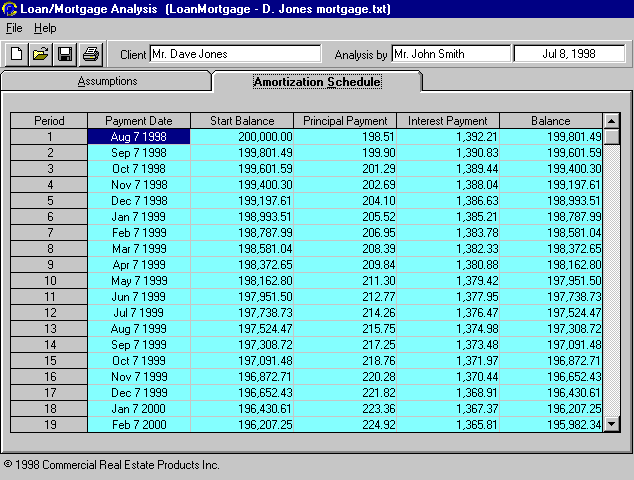Print the schedule with printer icon
634x480 pixels.
[x=91, y=54]
